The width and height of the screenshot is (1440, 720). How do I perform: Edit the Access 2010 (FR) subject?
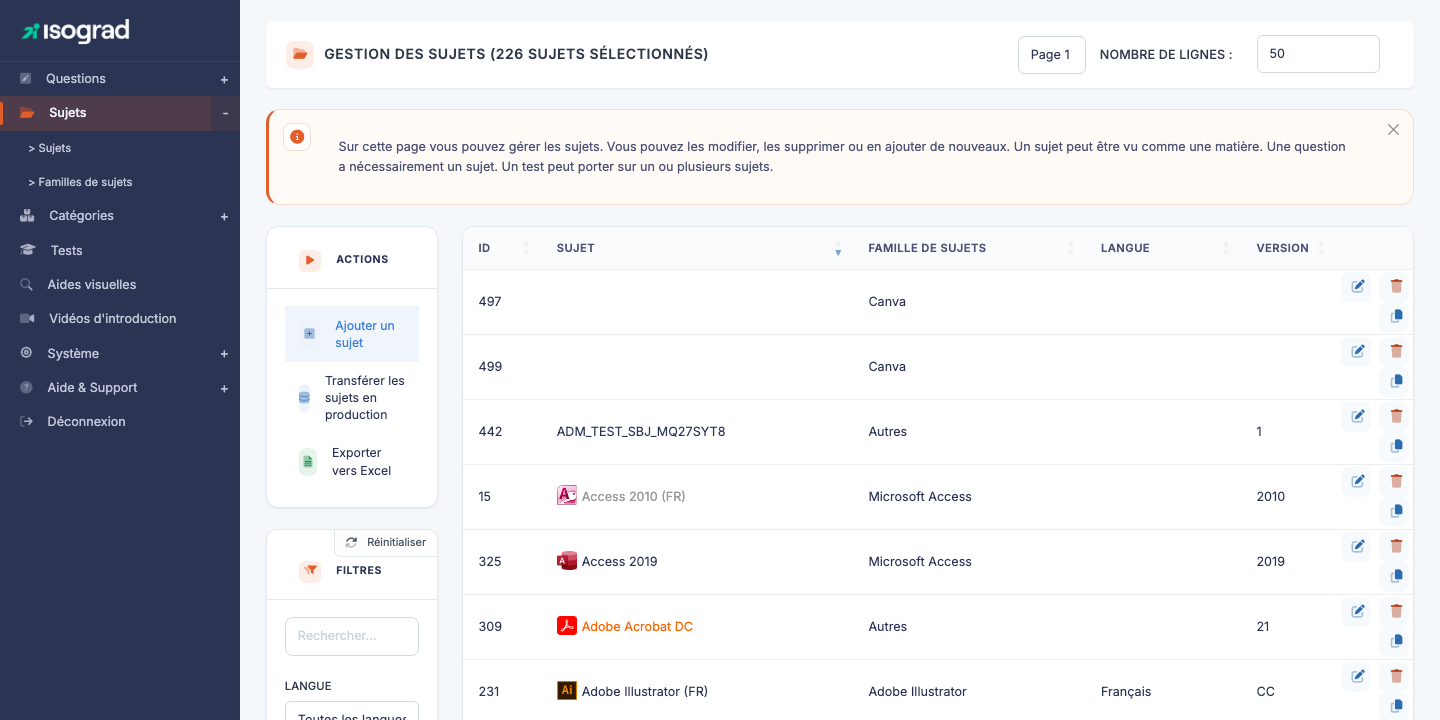click(x=1357, y=481)
